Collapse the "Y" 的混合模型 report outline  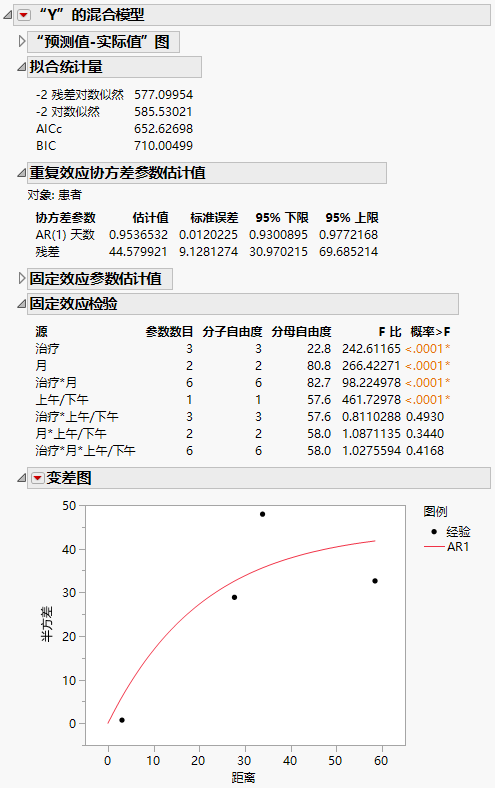(8, 16)
